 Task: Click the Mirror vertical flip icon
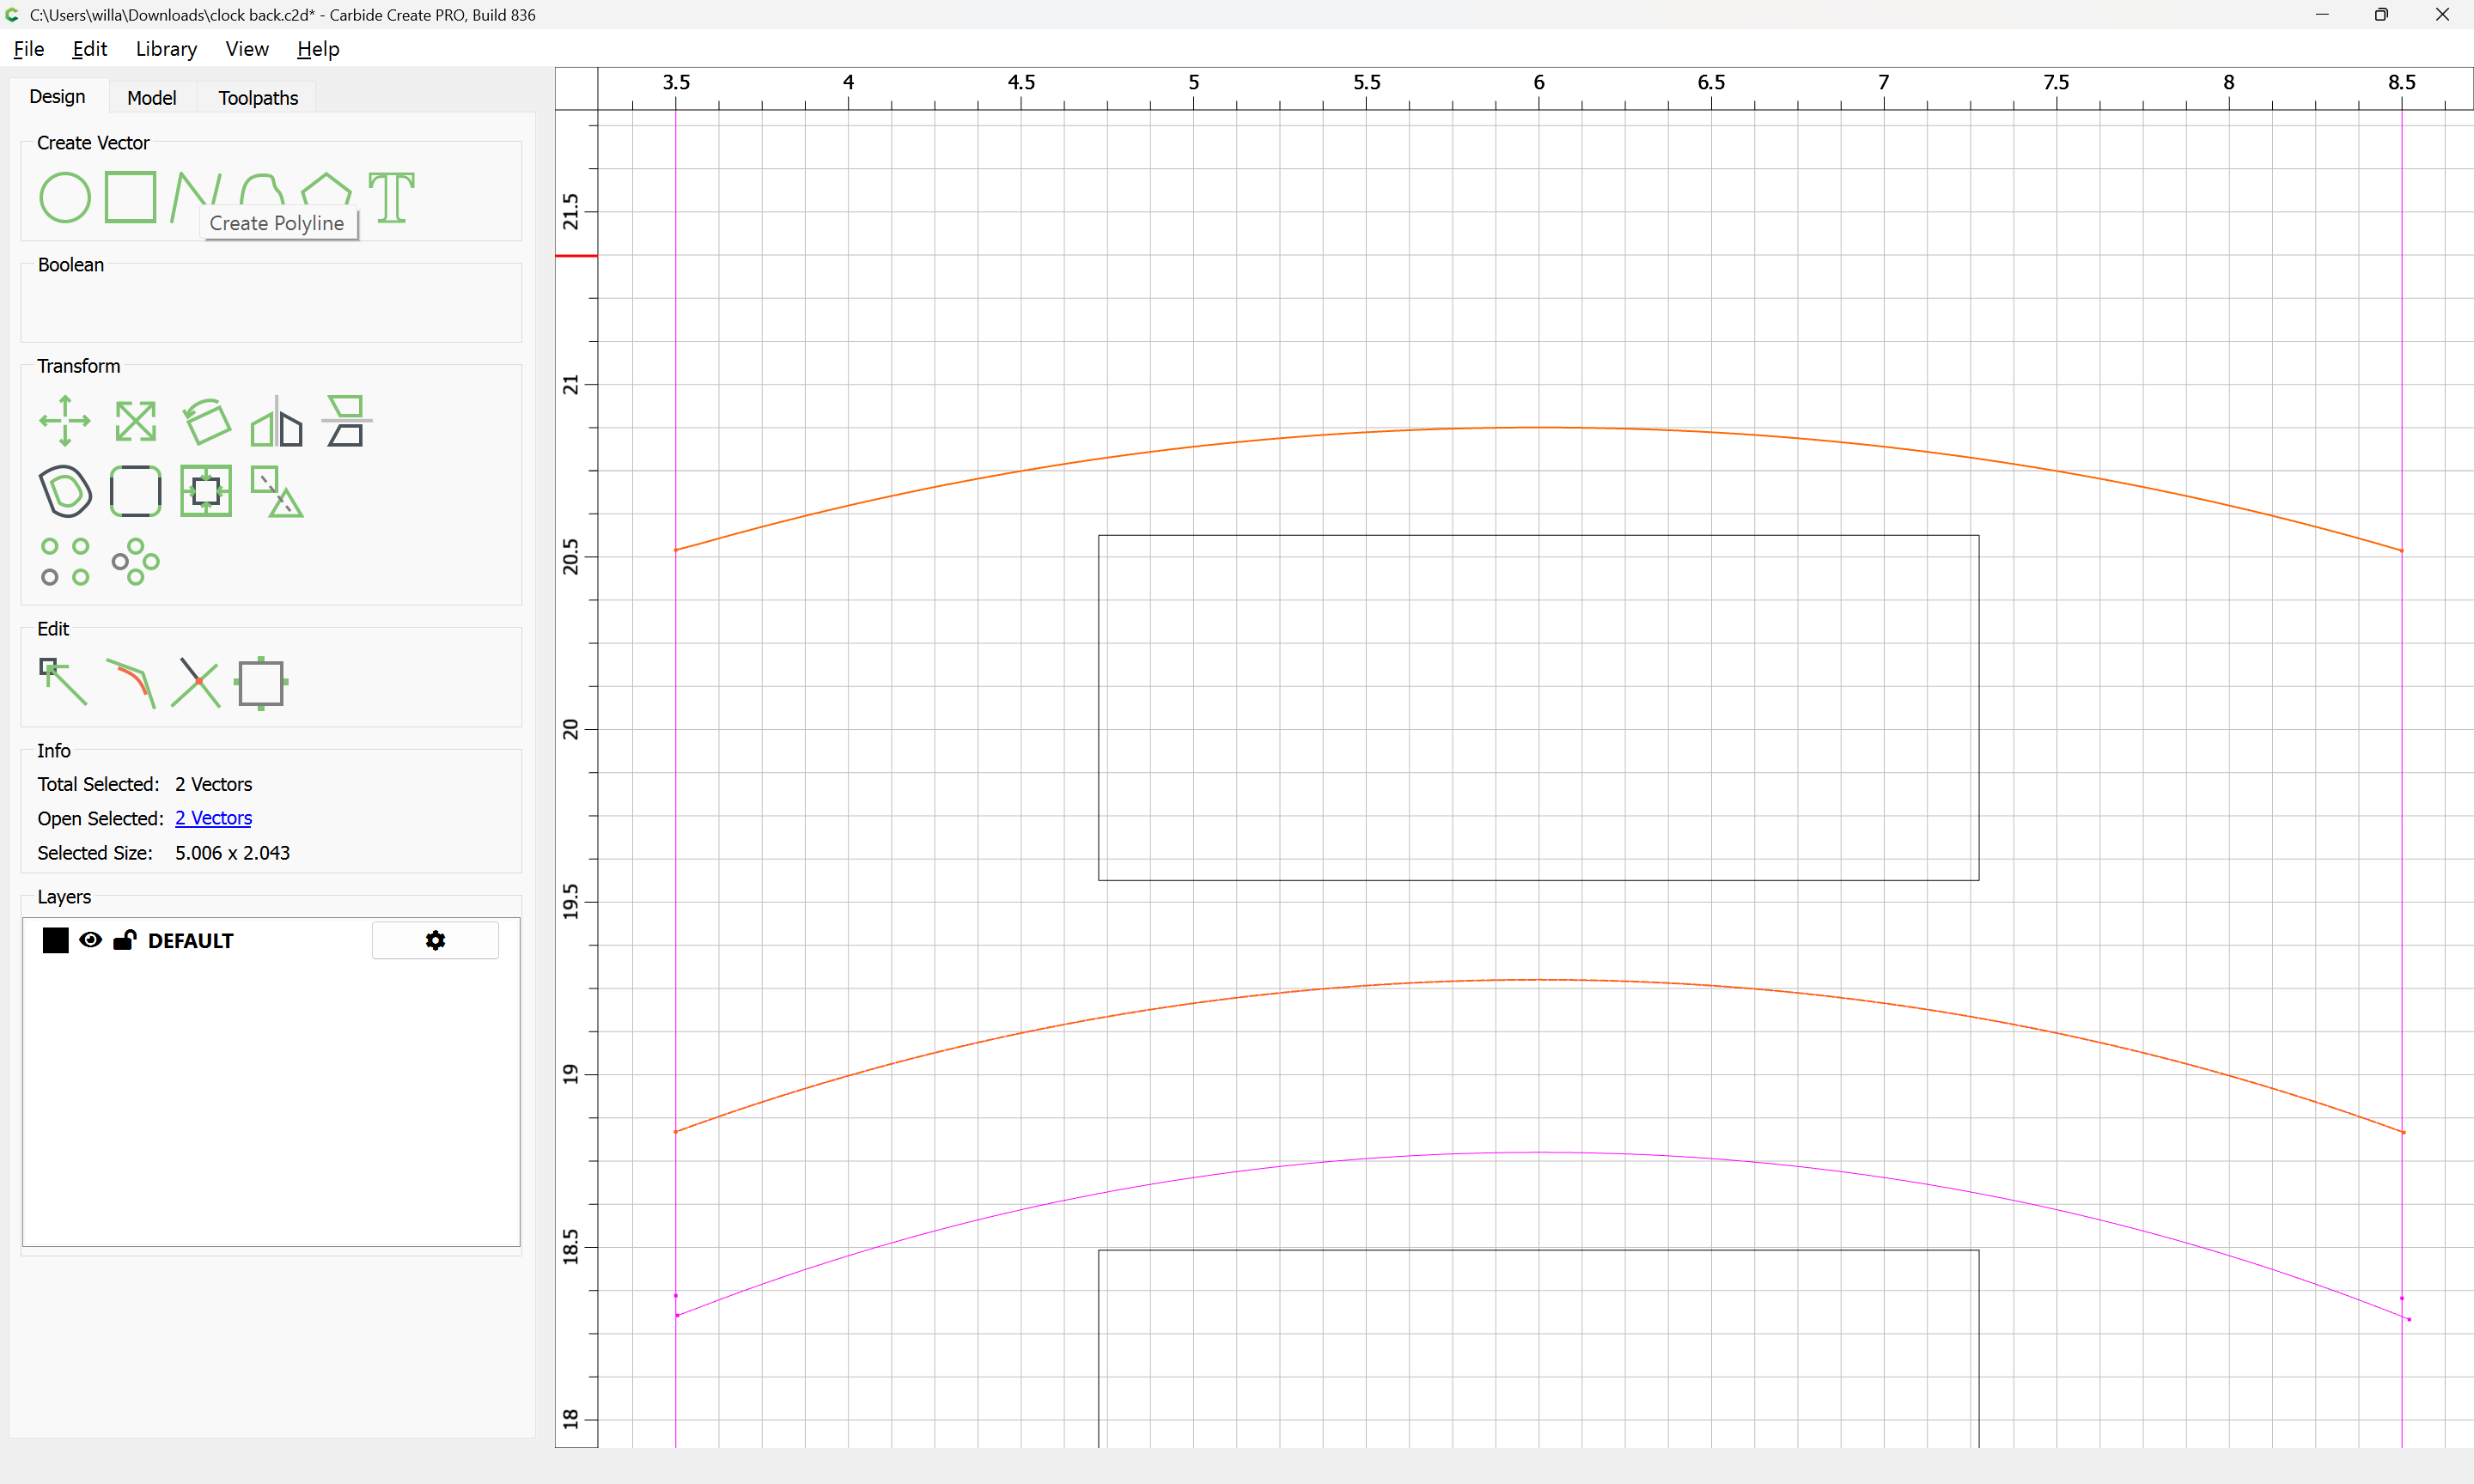click(x=347, y=421)
